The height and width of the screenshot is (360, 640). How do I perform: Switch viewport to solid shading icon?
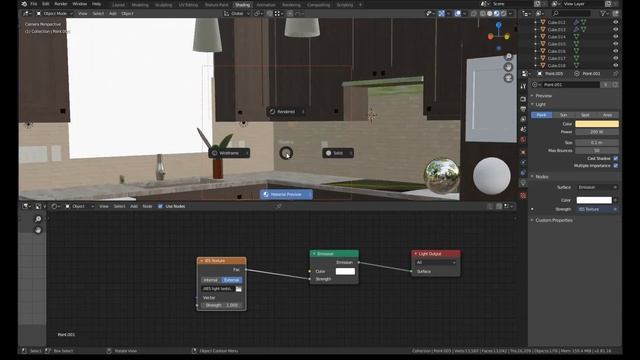coord(490,13)
